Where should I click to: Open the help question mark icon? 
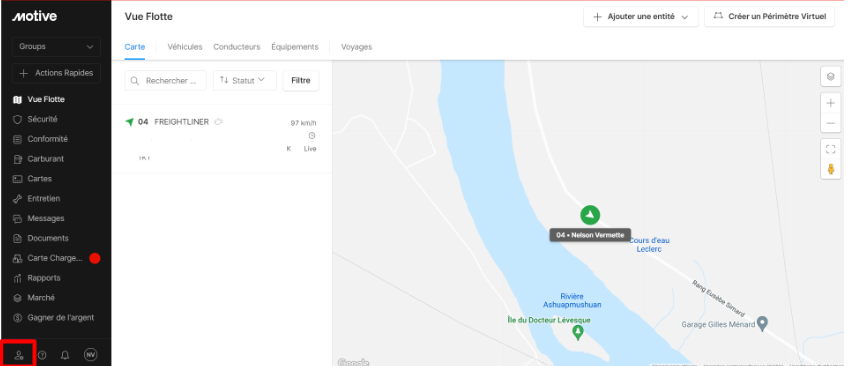click(42, 355)
